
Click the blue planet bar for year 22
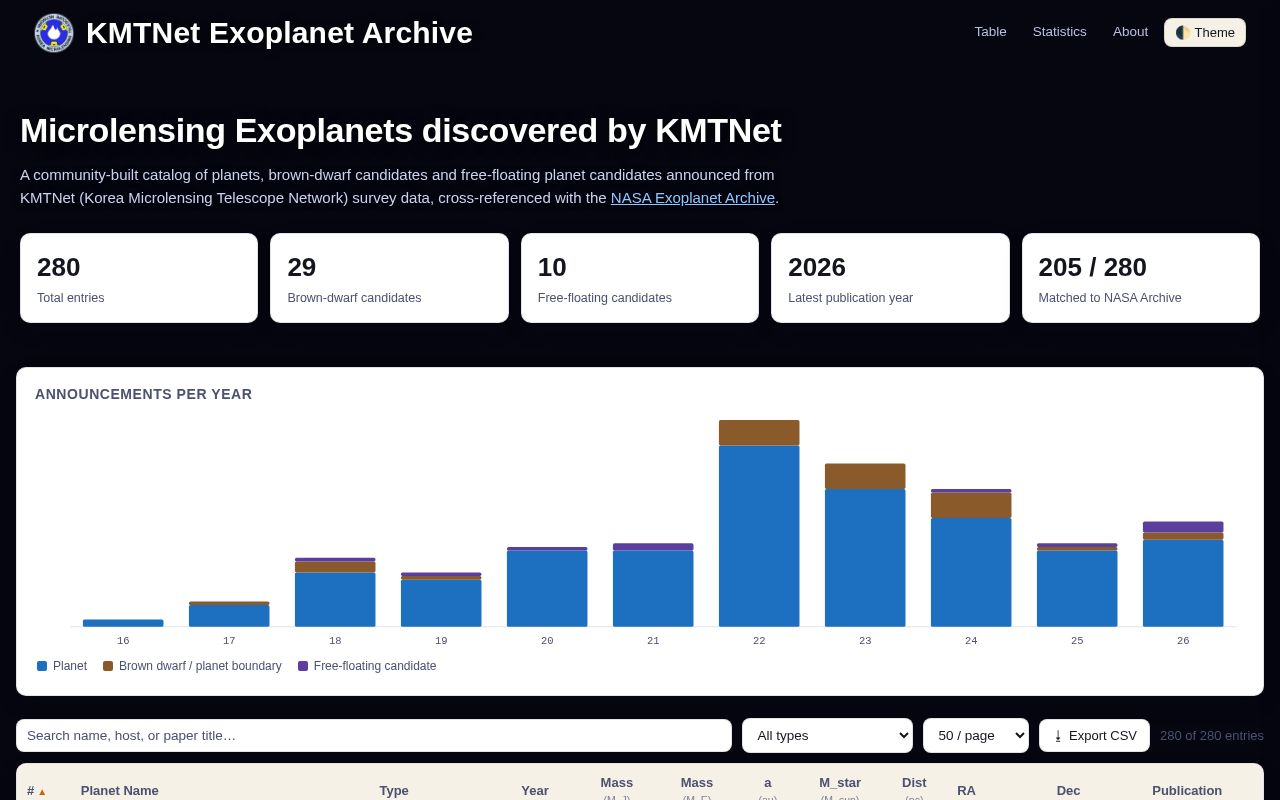(759, 536)
